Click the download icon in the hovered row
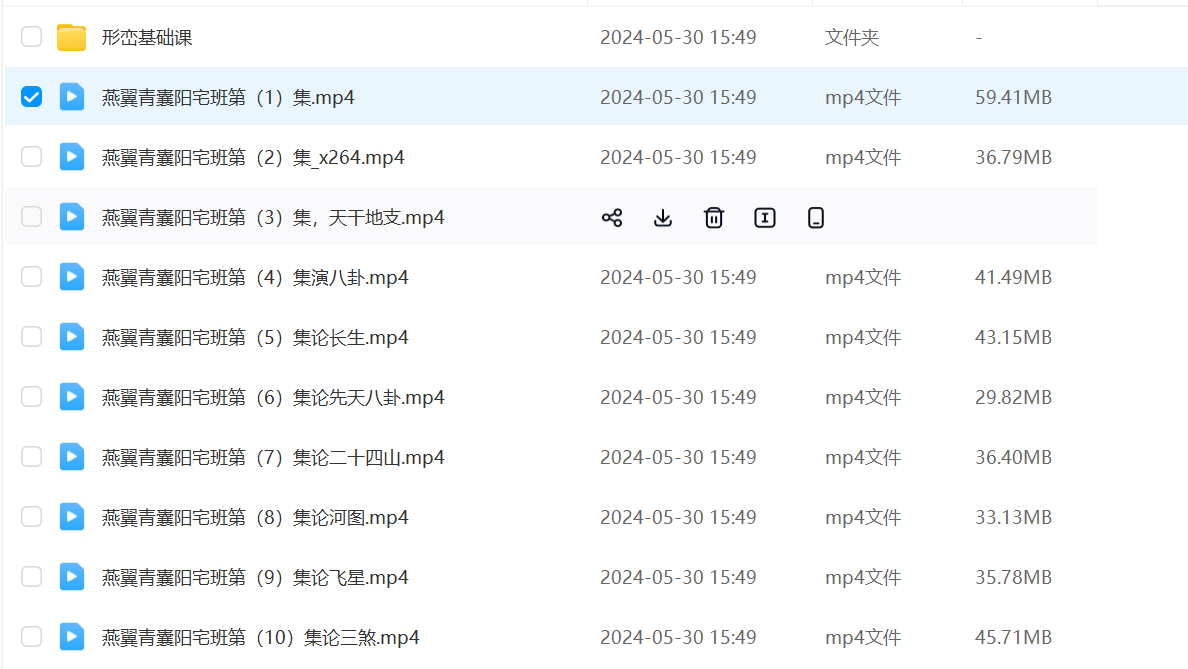The height and width of the screenshot is (669, 1188). click(663, 218)
